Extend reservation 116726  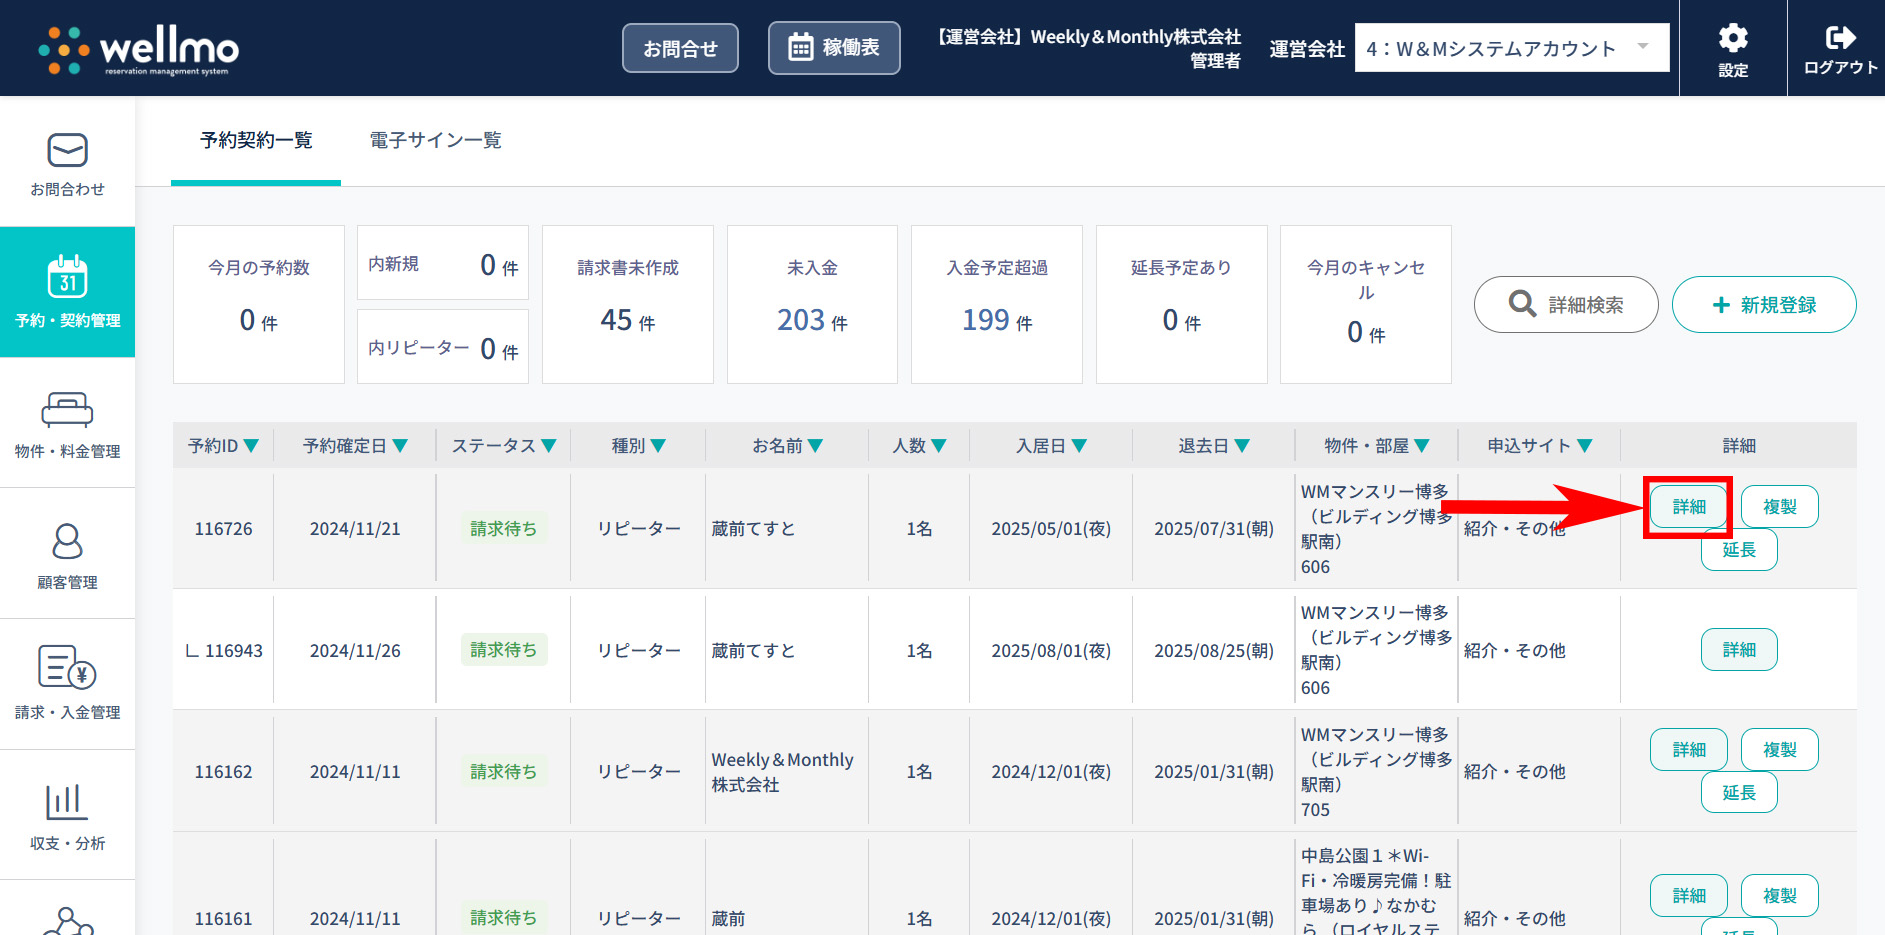click(x=1739, y=550)
